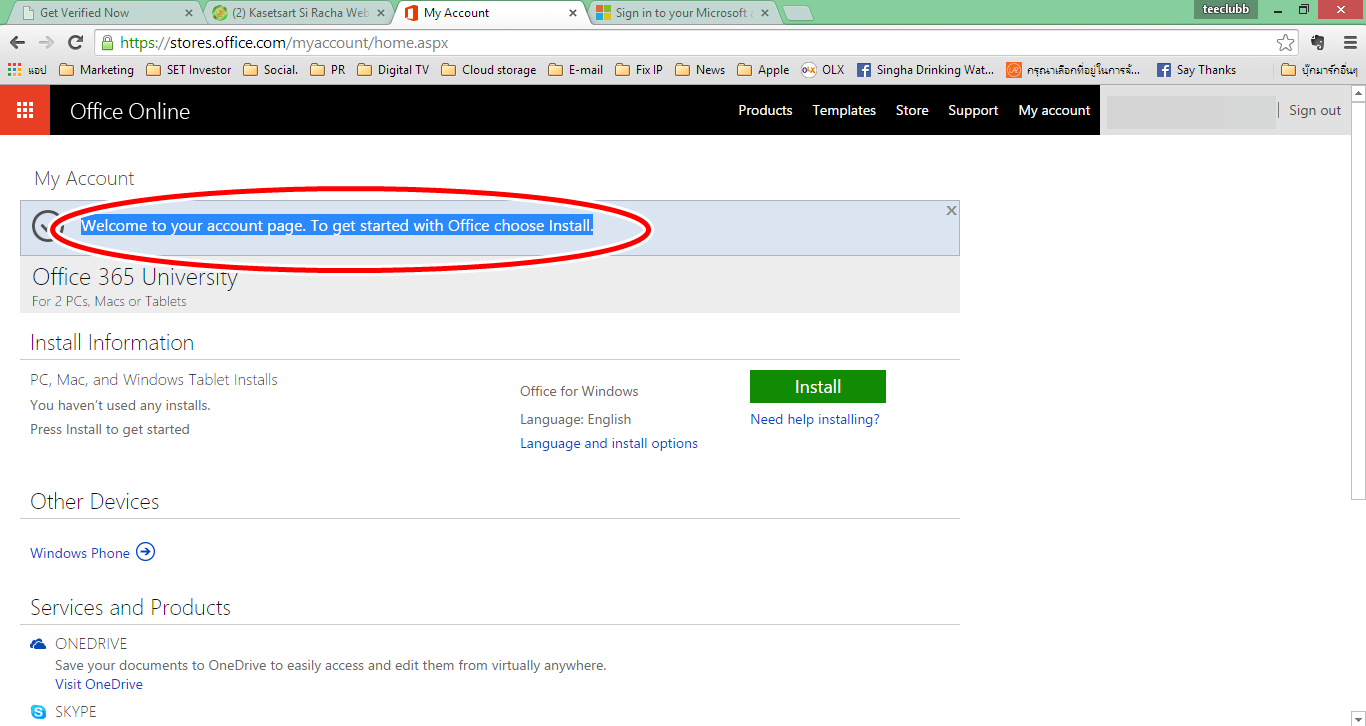This screenshot has height=726, width=1366.
Task: Open the Say Thanks Facebook bookmark
Action: (x=1196, y=70)
